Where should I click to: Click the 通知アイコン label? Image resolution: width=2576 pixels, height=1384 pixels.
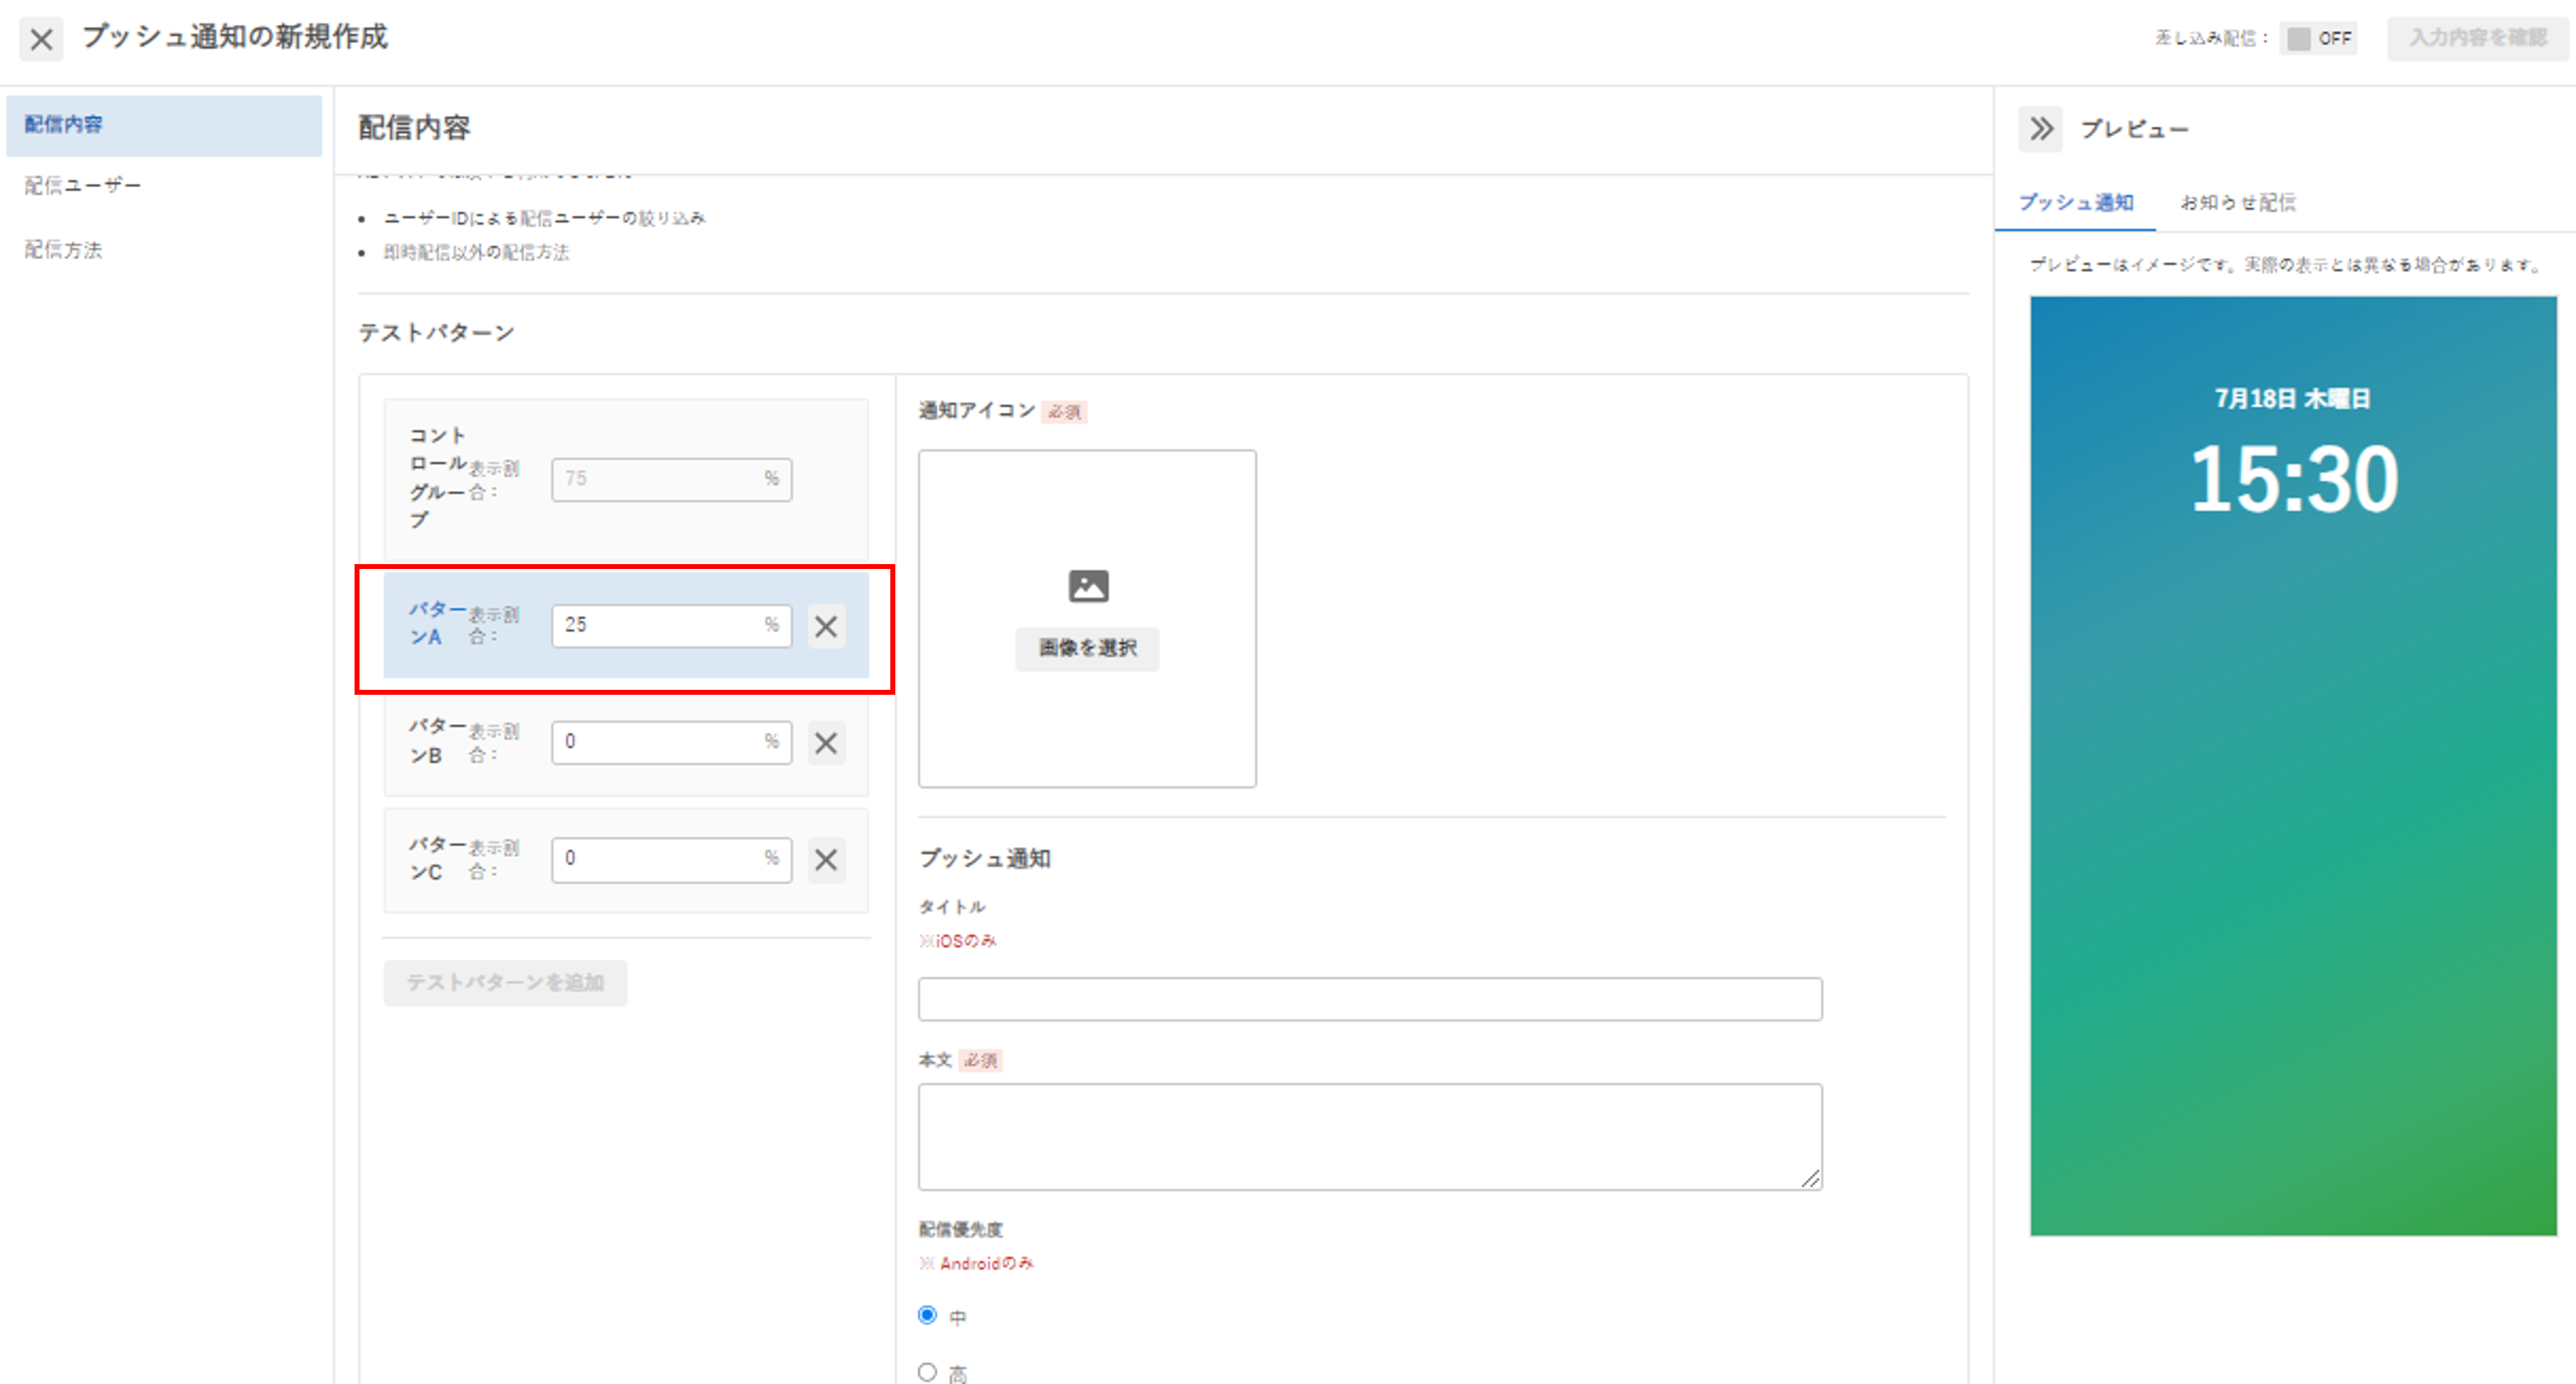(x=976, y=411)
